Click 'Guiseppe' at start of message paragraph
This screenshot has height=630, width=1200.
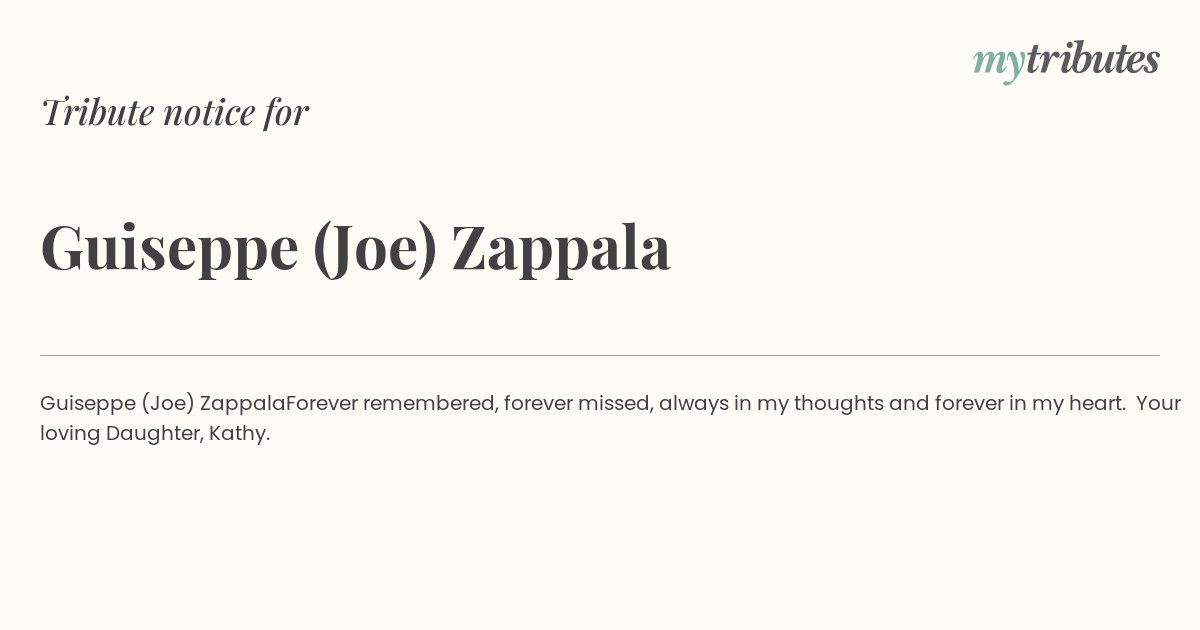(87, 404)
